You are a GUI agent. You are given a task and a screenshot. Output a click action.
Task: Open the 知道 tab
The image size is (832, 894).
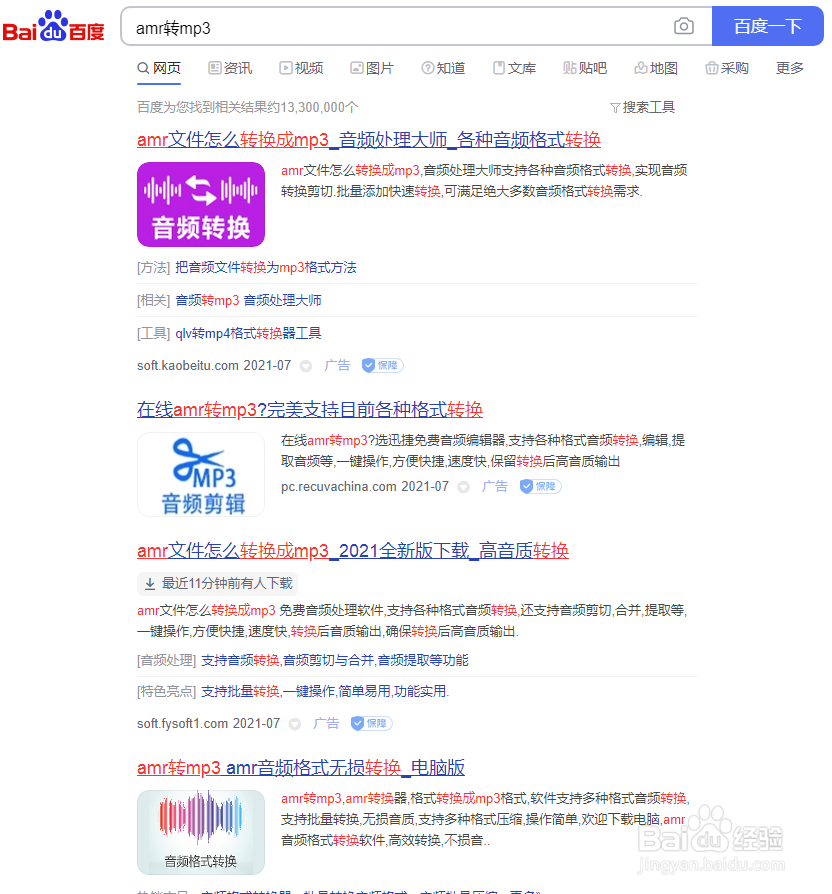443,68
